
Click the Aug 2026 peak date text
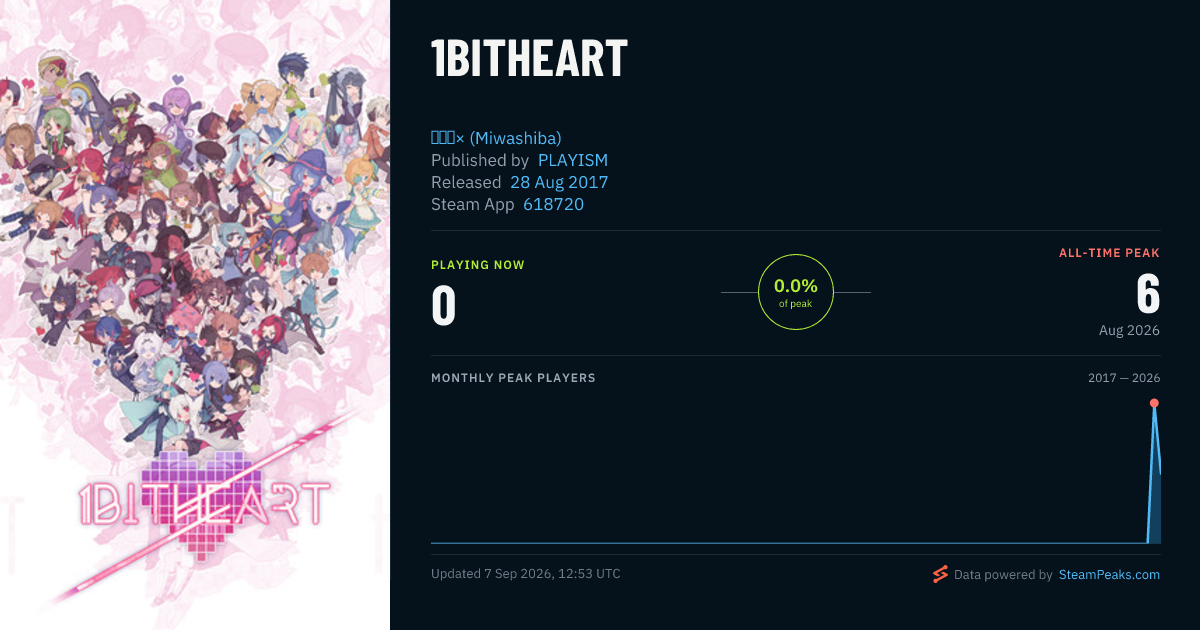click(x=1129, y=330)
